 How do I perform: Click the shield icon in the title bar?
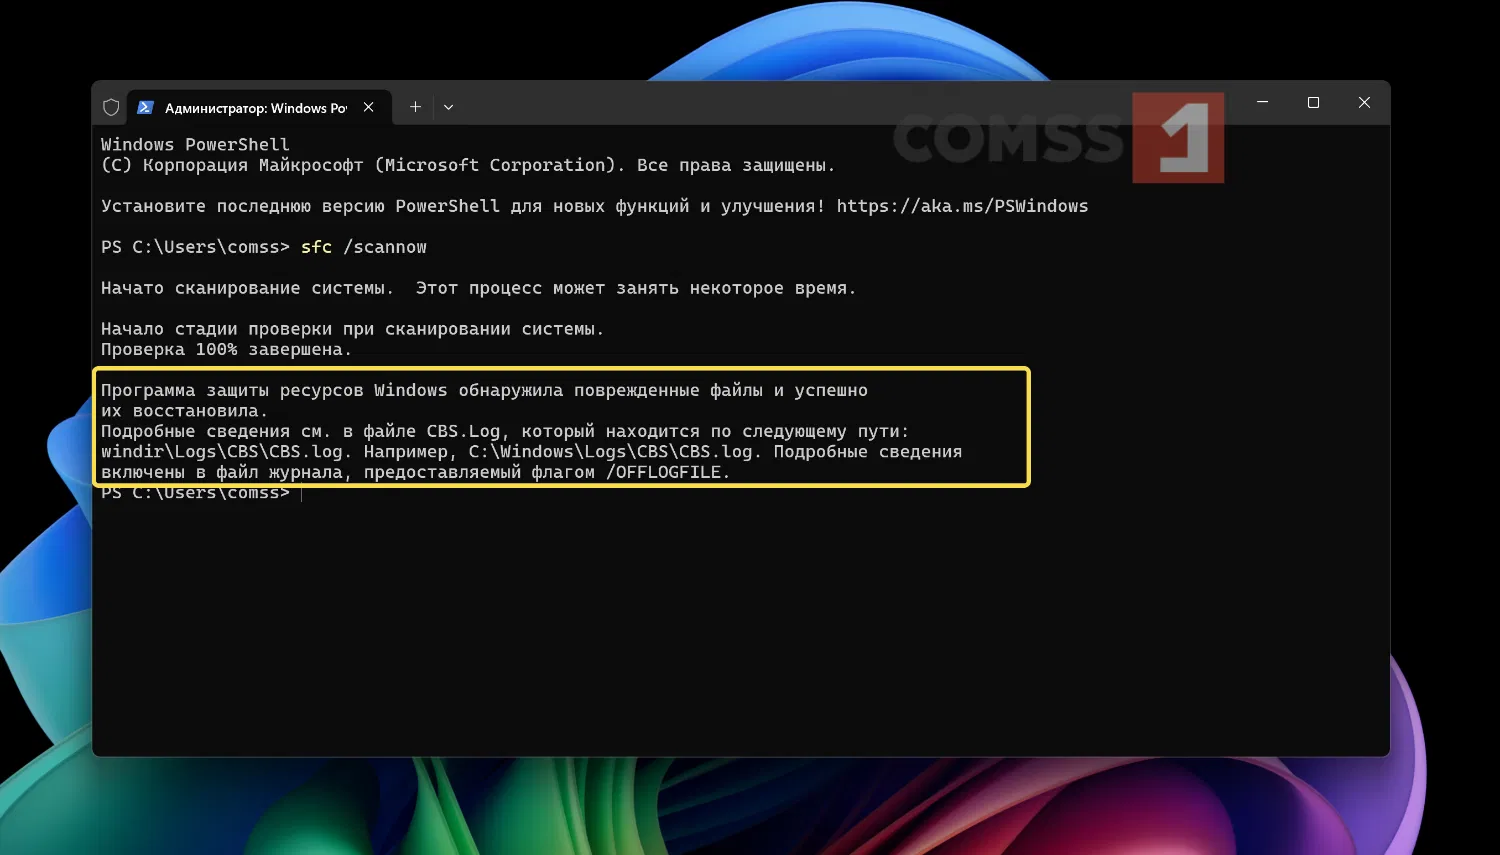[x=111, y=107]
